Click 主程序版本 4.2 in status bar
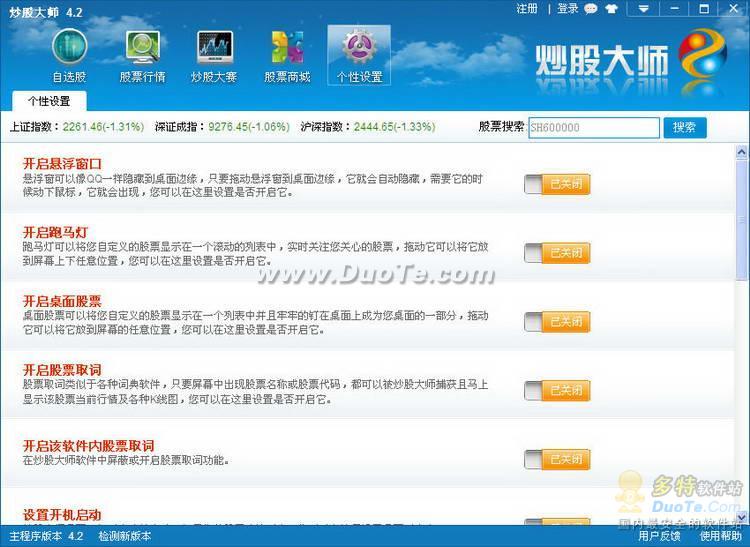The width and height of the screenshot is (750, 547). (x=46, y=536)
